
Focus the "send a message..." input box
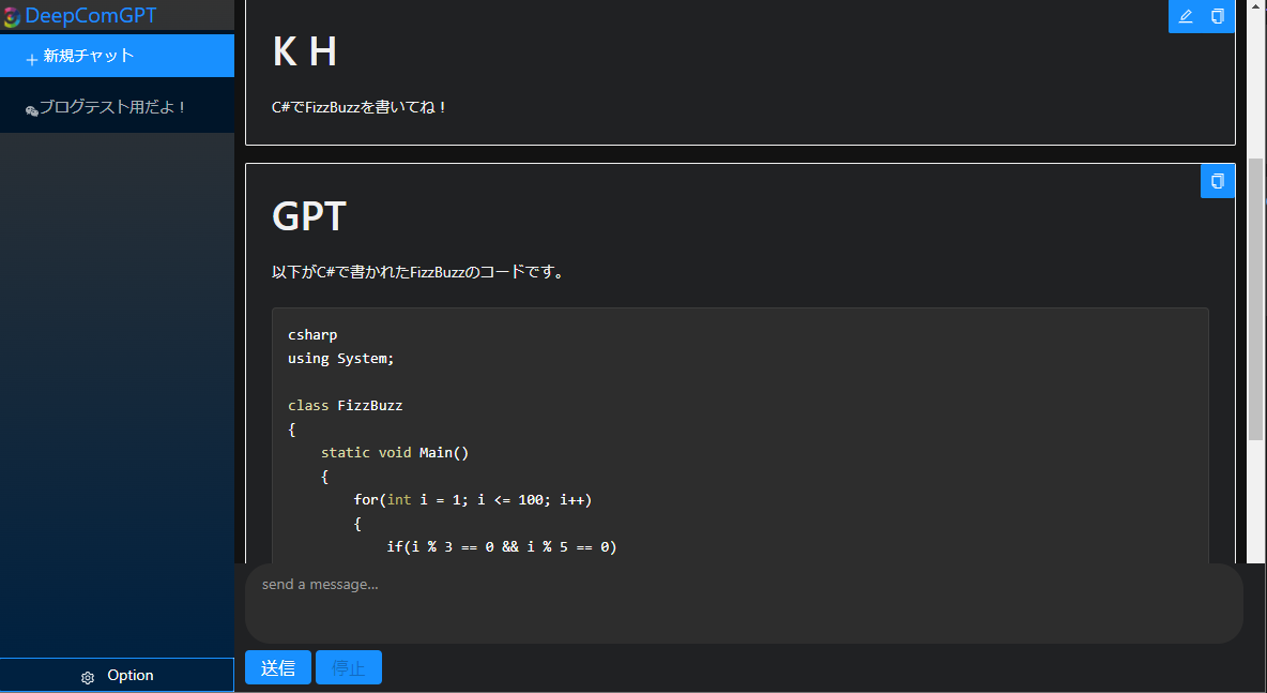click(x=743, y=603)
